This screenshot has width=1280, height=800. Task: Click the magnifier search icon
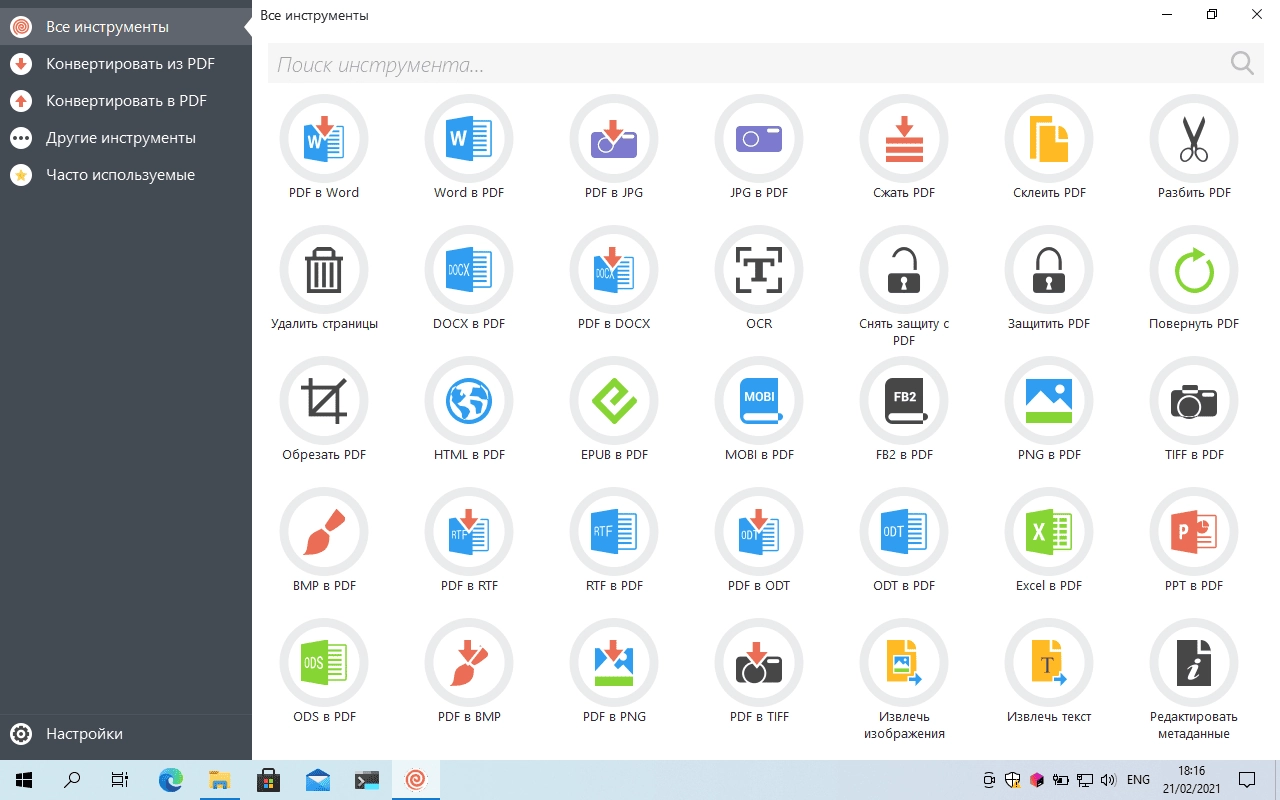pyautogui.click(x=1242, y=64)
